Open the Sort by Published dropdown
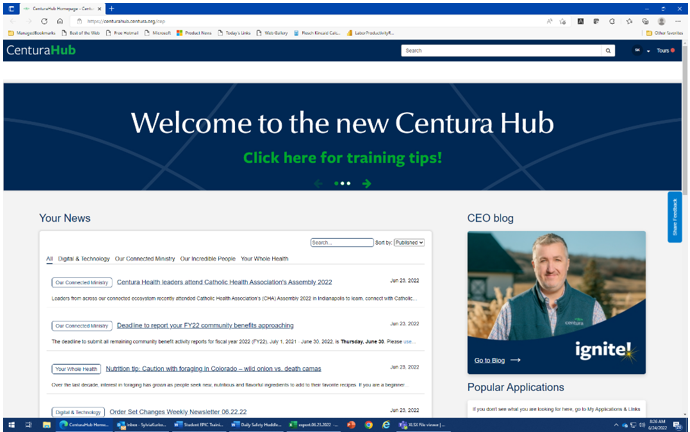Screen dimensions: 690x432 [409, 242]
